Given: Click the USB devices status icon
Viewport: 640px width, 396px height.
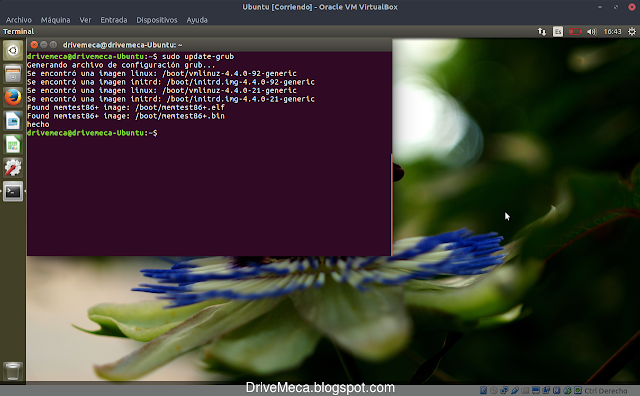Looking at the screenshot, I should pyautogui.click(x=515, y=391).
